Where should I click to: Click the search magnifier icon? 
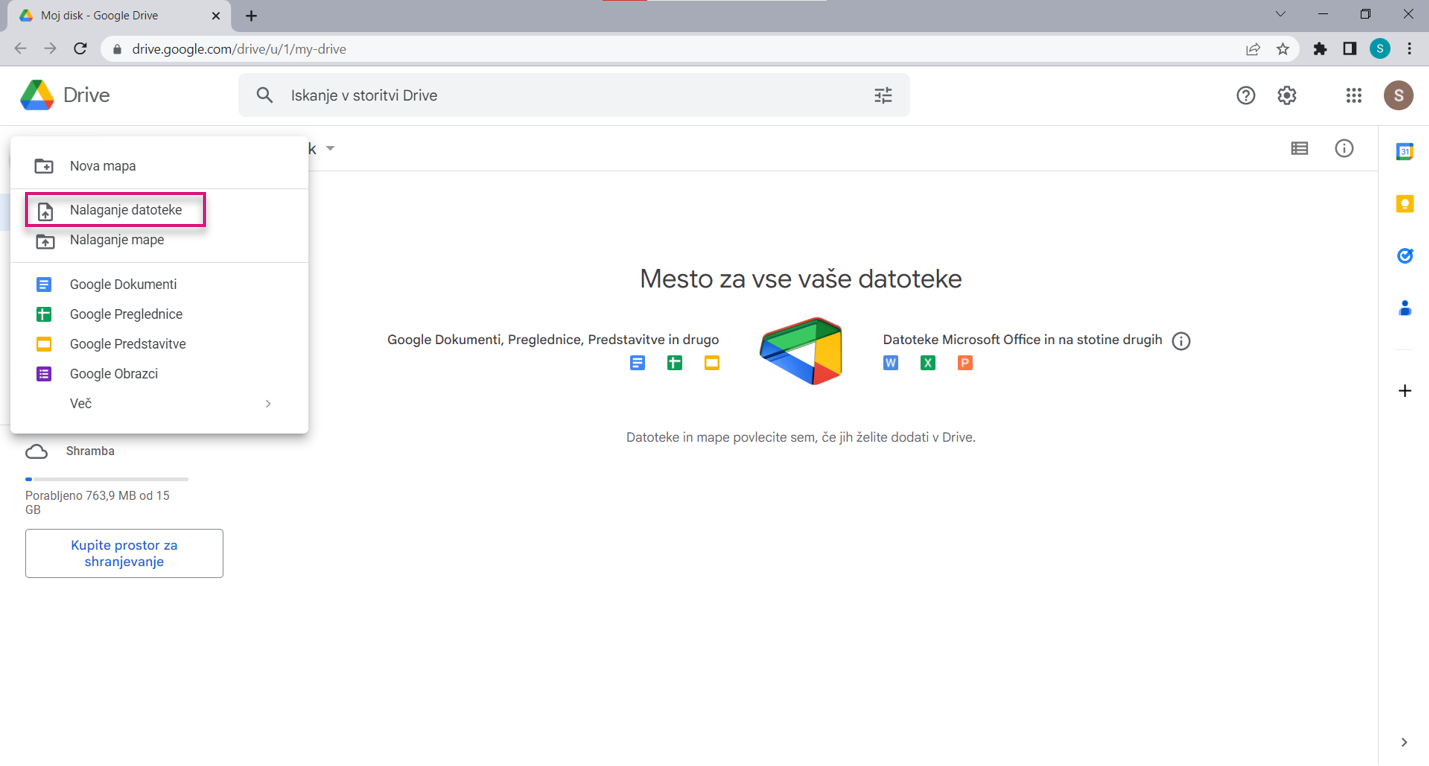click(x=264, y=96)
